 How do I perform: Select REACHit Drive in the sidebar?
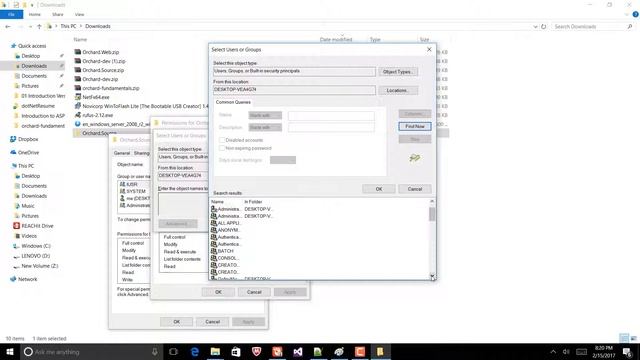(37, 226)
